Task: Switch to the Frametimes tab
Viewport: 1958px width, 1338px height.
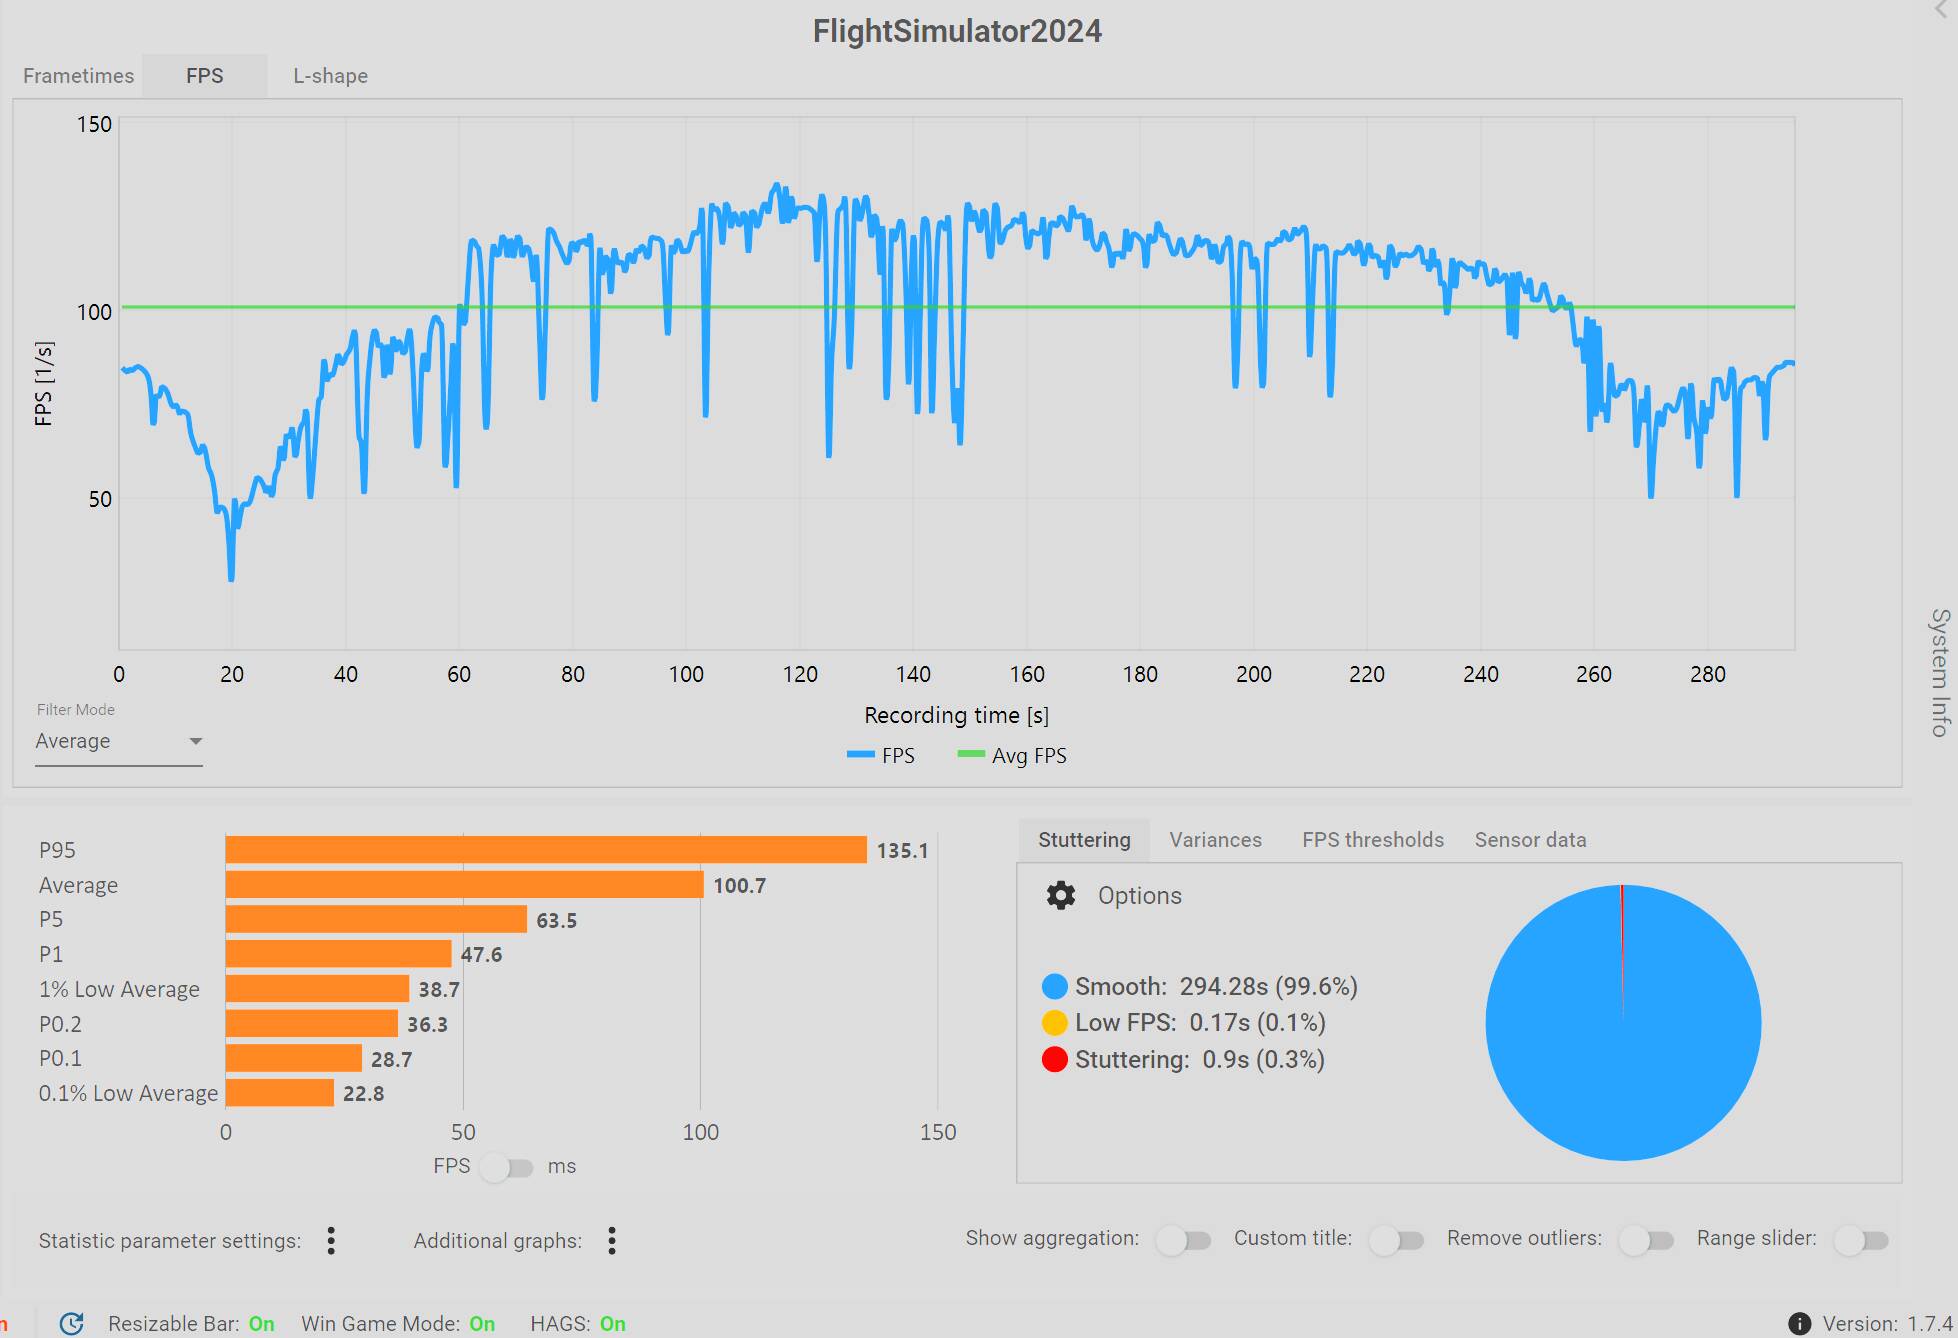Action: point(78,76)
